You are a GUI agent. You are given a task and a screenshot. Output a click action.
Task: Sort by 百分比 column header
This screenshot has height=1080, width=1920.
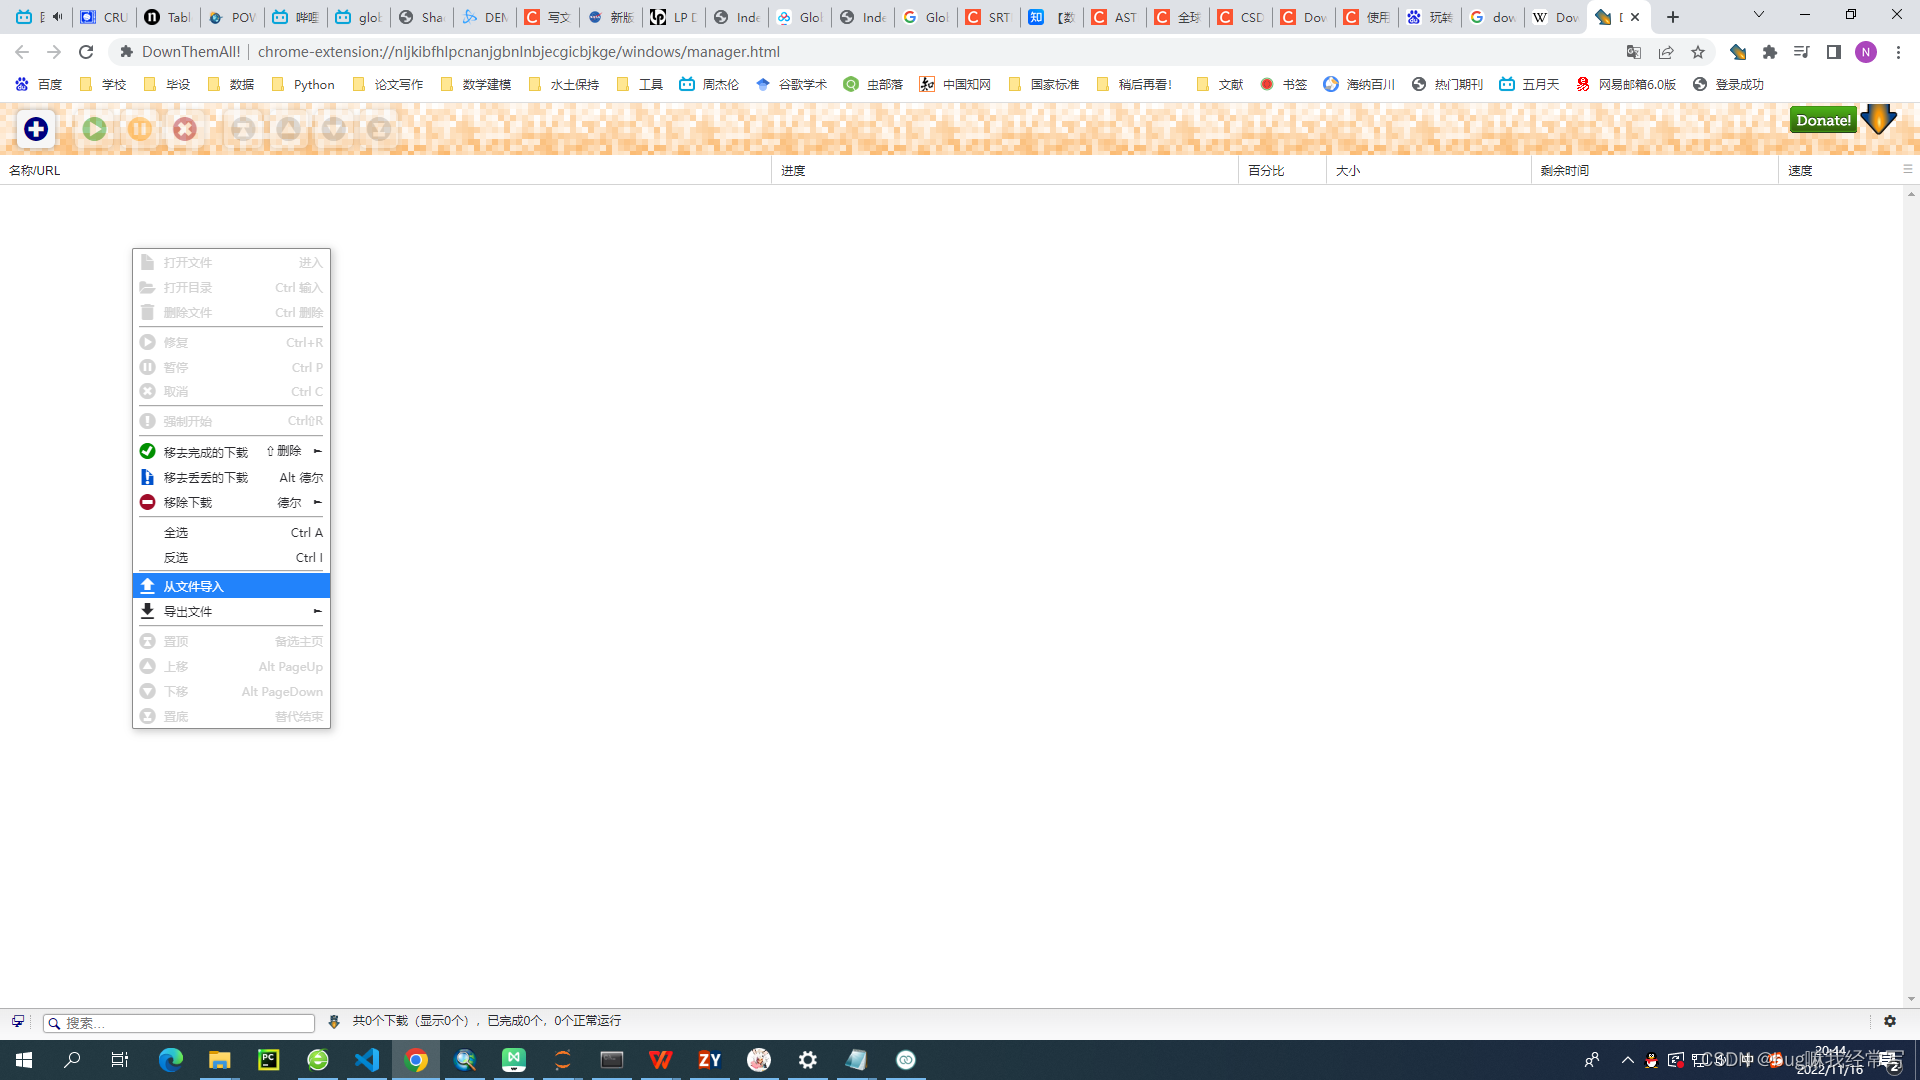[1283, 170]
